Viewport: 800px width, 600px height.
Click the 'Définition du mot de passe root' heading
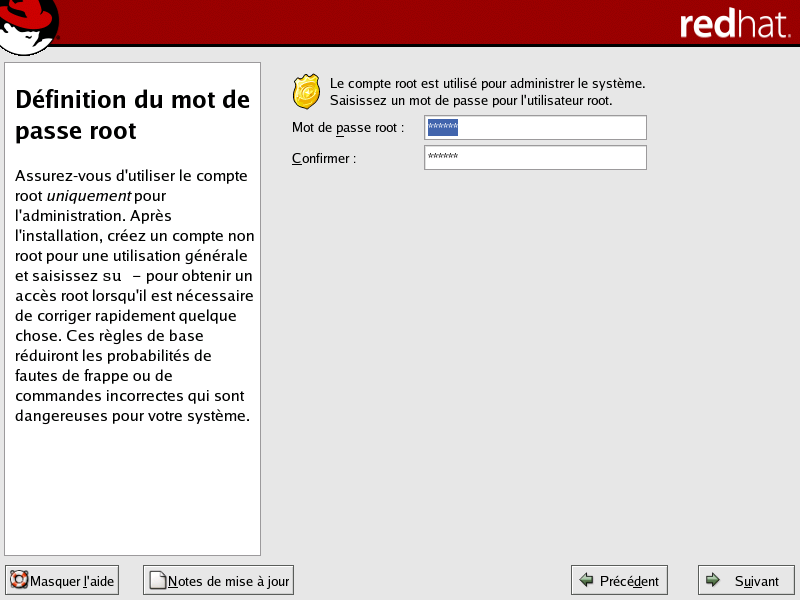coord(132,115)
